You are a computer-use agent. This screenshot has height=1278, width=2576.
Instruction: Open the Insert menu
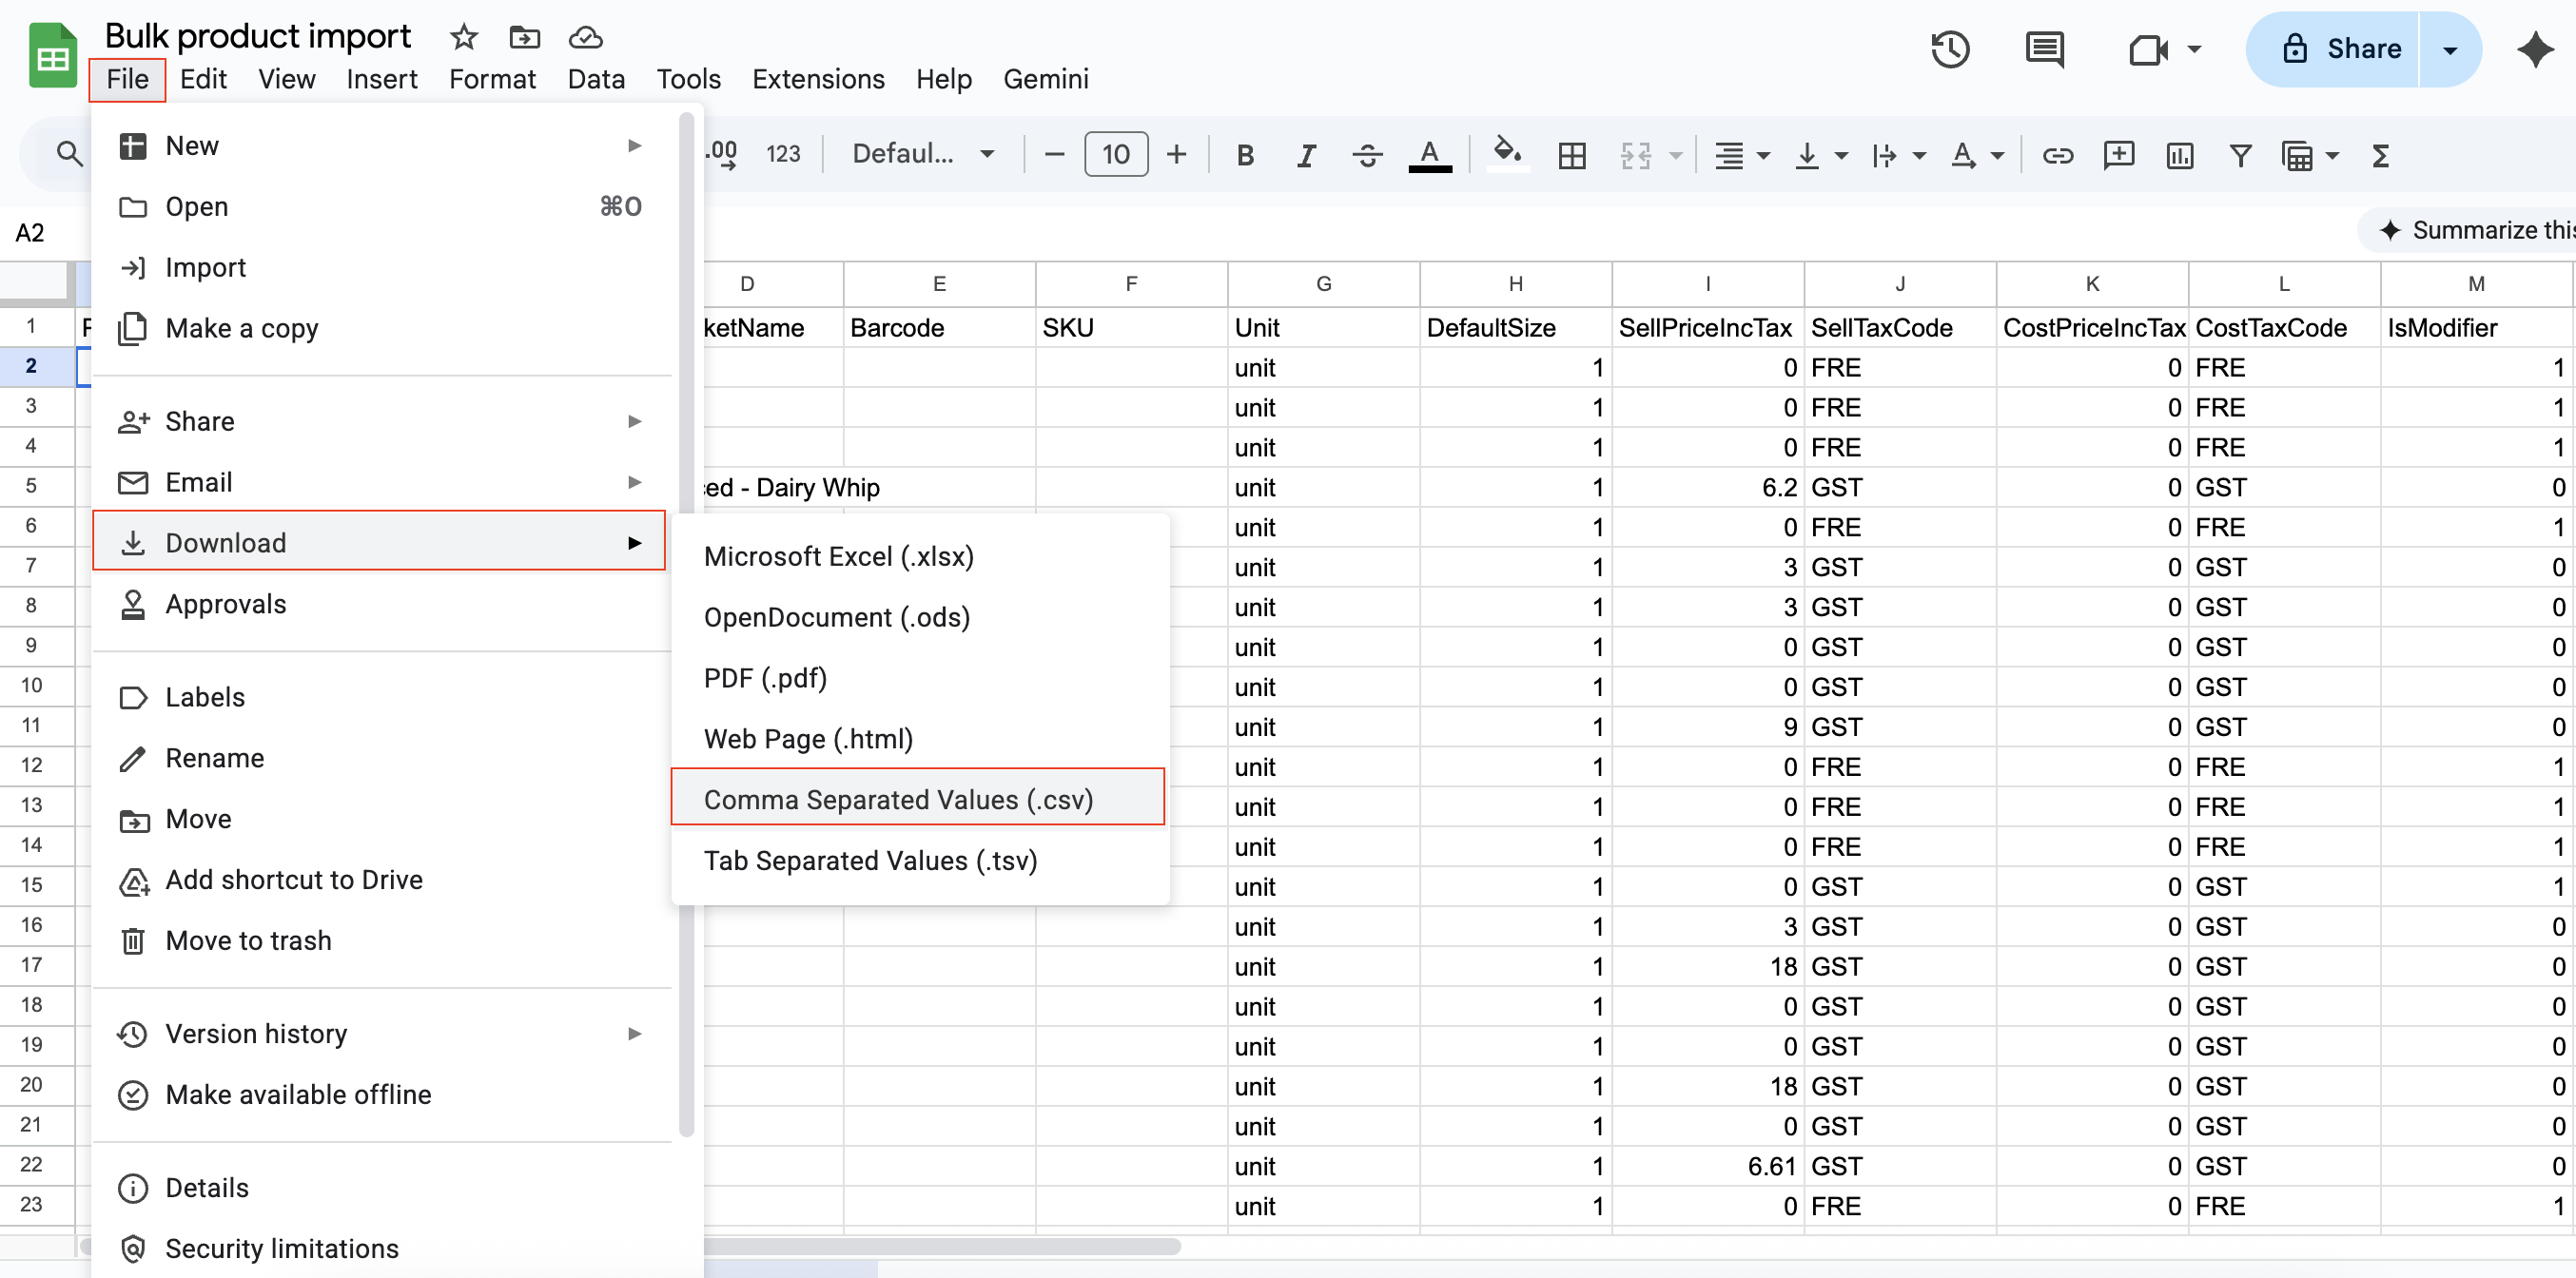(381, 79)
